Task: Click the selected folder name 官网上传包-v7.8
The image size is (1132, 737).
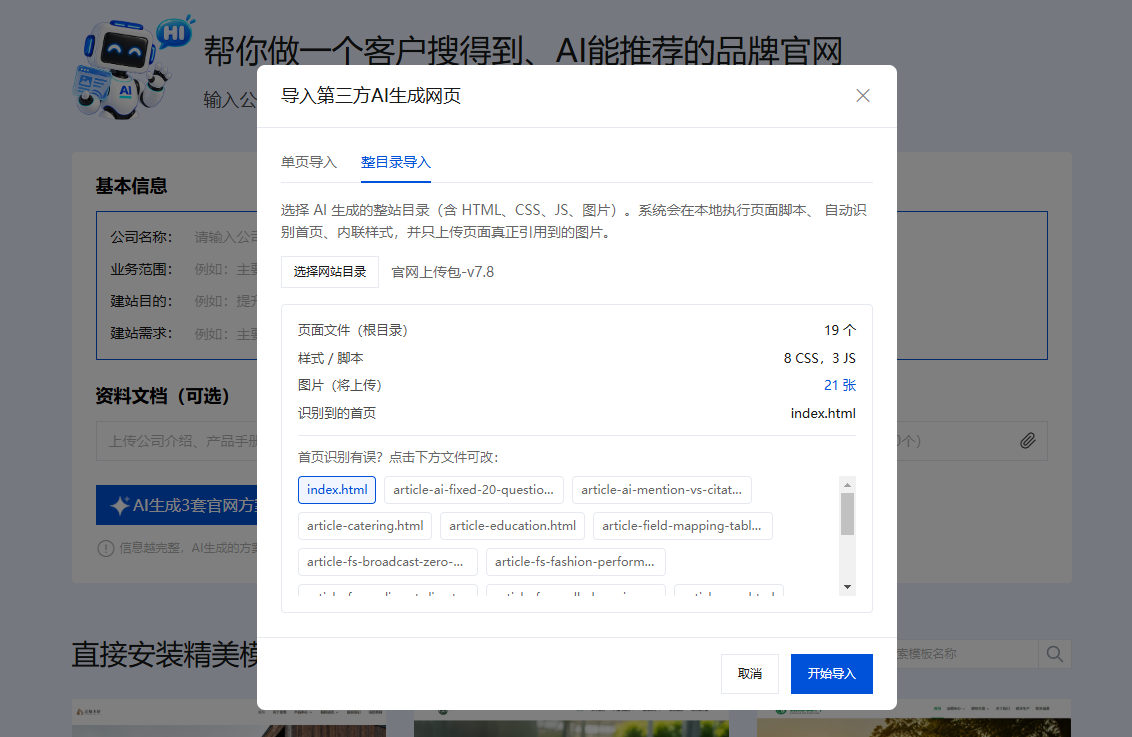Action: point(443,272)
